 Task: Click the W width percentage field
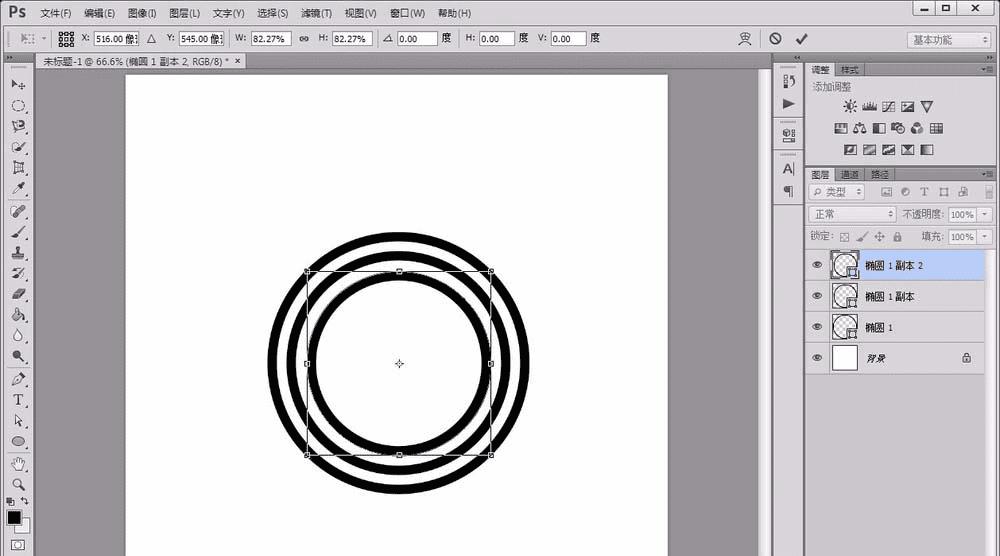pyautogui.click(x=271, y=39)
